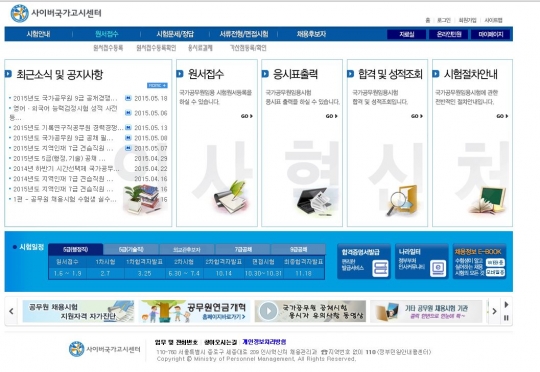
Task: Click the chalkboard book image in 시험절차안내 card
Action: [x=487, y=200]
